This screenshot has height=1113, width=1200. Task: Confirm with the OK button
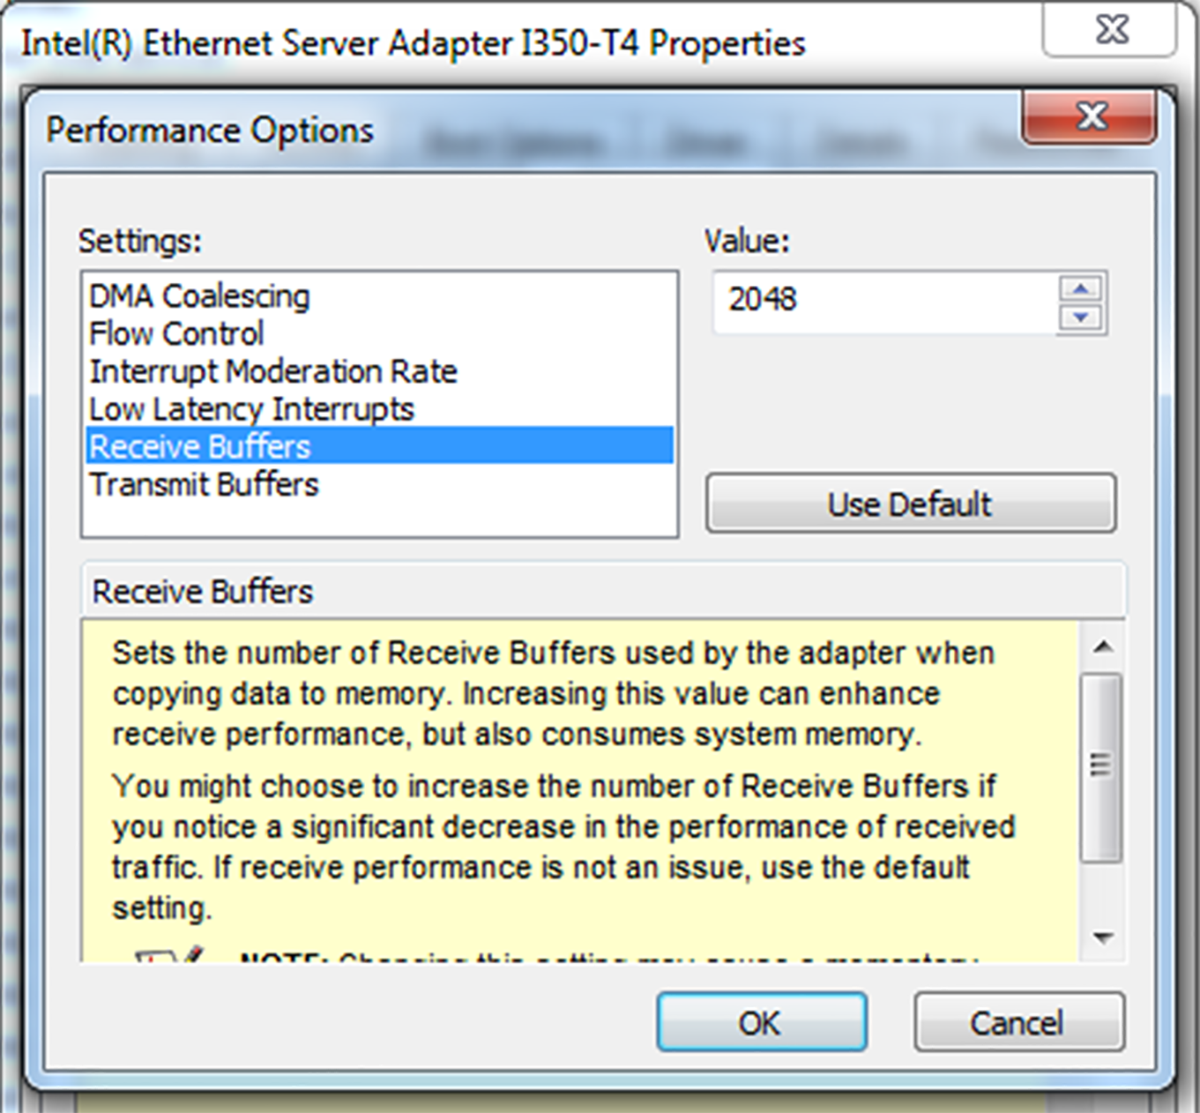pyautogui.click(x=761, y=1022)
